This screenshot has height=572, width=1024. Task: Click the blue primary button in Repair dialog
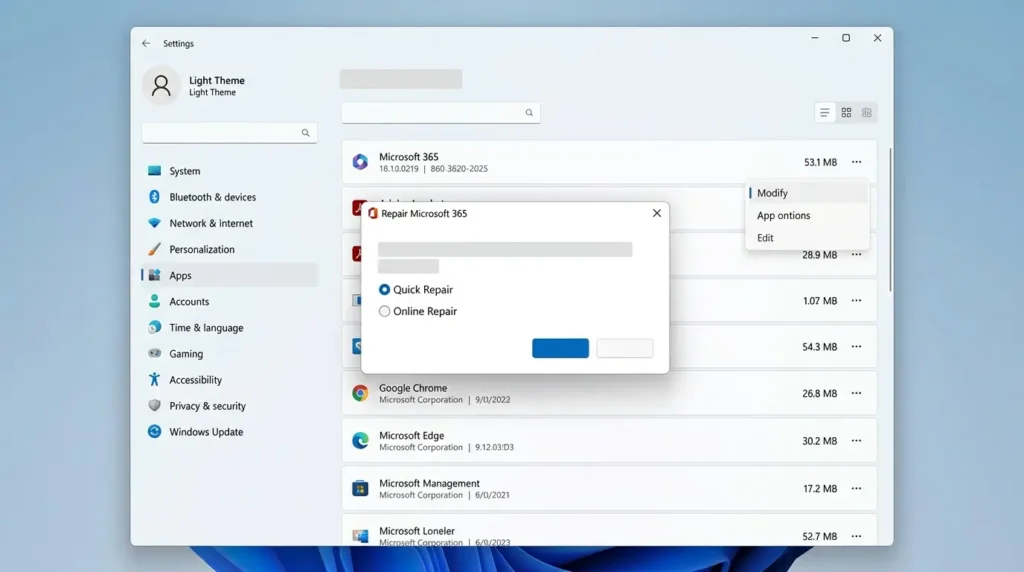(x=560, y=348)
